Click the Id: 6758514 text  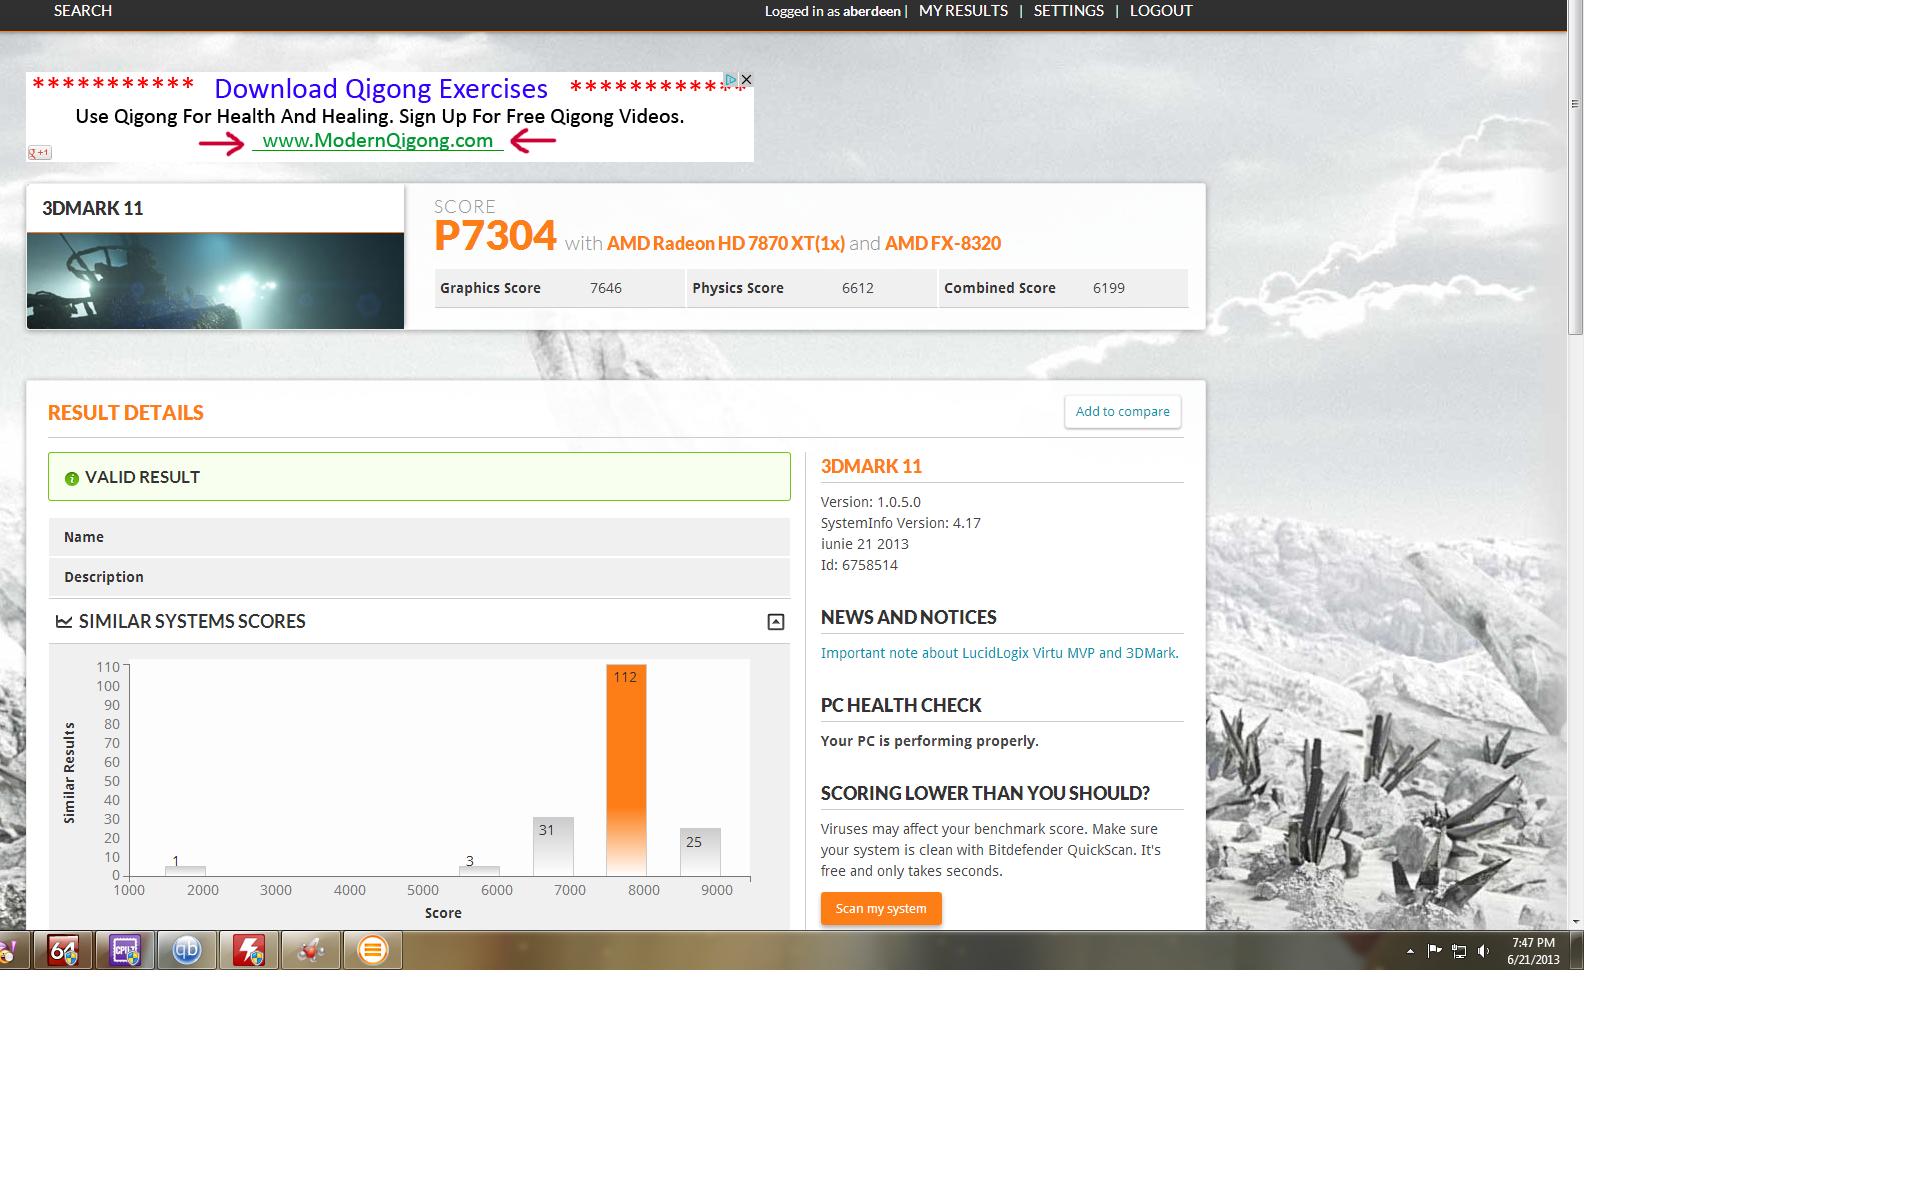859,565
